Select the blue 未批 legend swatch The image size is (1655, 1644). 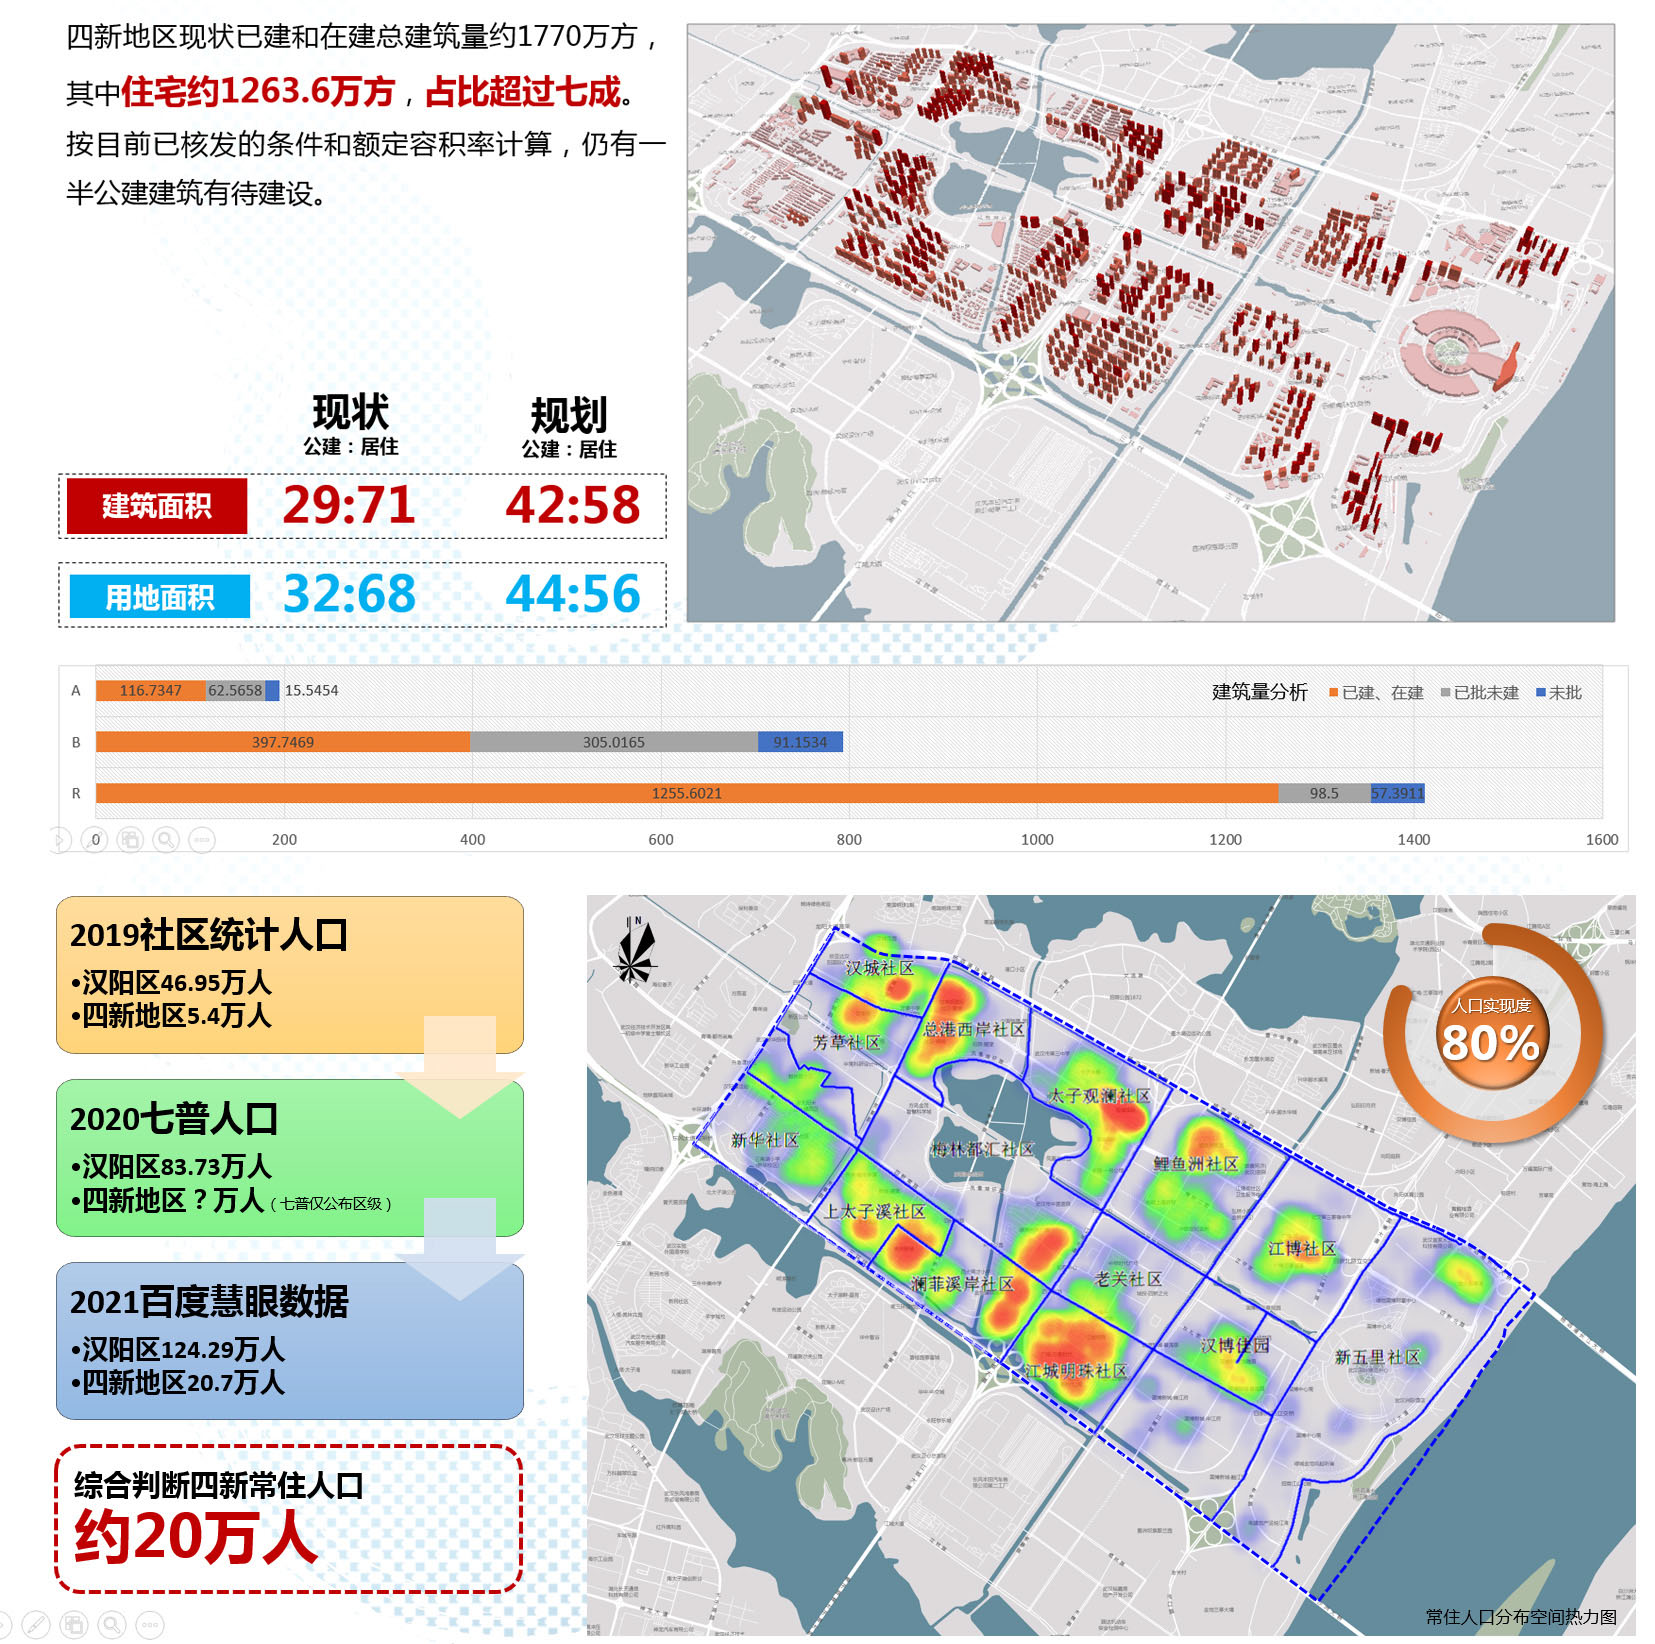pyautogui.click(x=1541, y=693)
